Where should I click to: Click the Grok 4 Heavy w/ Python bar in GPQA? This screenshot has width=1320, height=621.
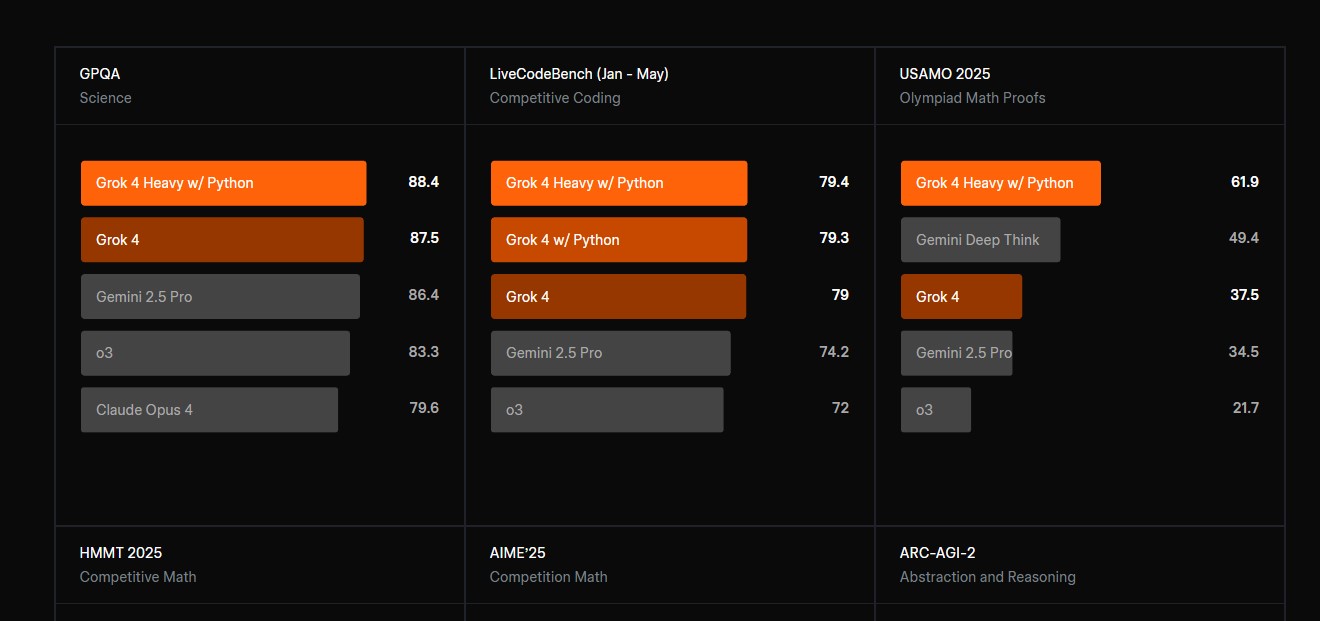(224, 183)
